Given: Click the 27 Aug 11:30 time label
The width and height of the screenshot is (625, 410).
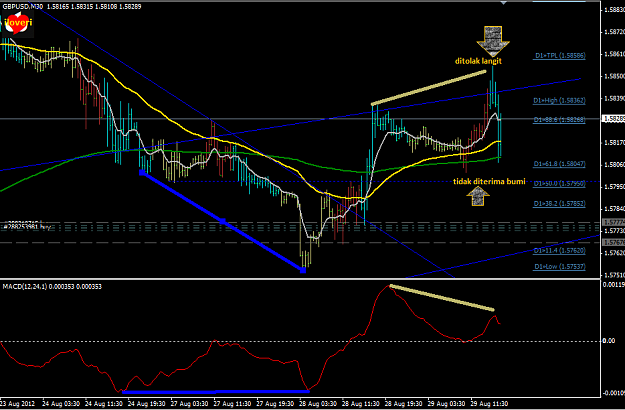Looking at the screenshot, I should click(232, 404).
